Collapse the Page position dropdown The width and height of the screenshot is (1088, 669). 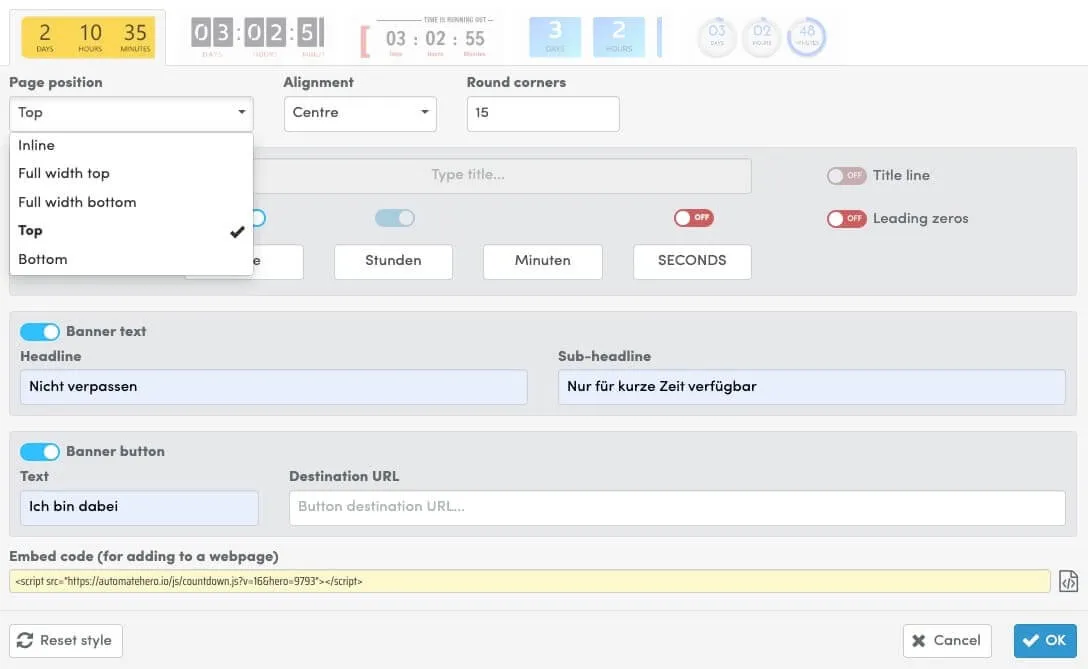[x=131, y=113]
